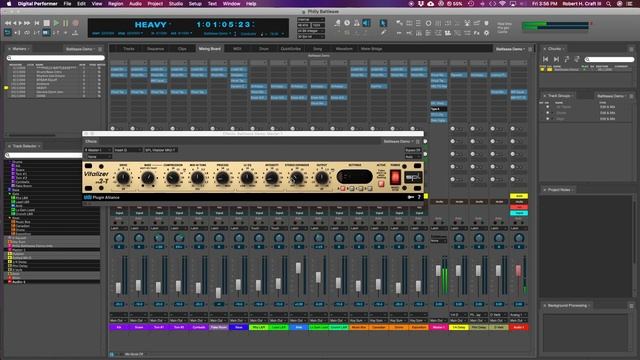This screenshot has width=640, height=360.
Task: Open macOS Spotlight search icon
Action: point(609,4)
